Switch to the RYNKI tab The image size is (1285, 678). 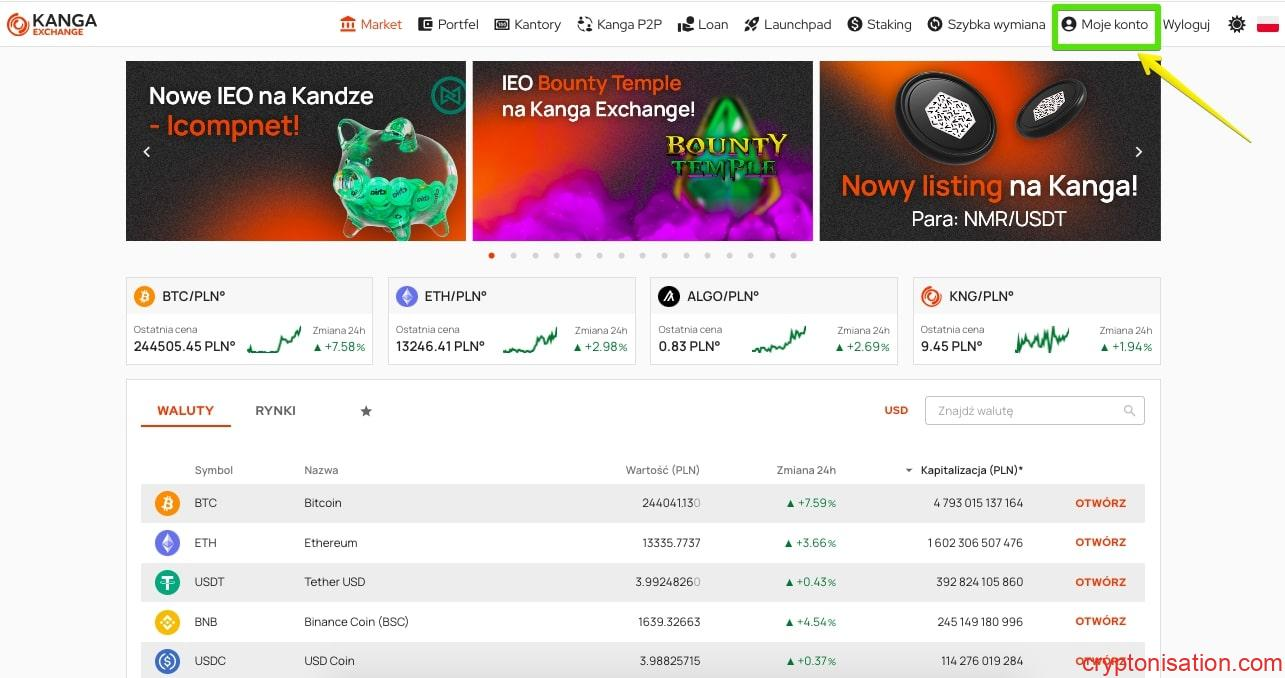pos(275,411)
